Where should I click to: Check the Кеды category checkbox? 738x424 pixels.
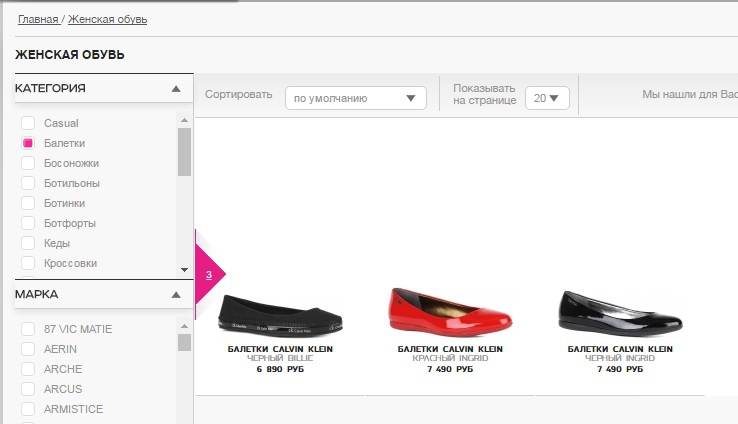click(28, 243)
